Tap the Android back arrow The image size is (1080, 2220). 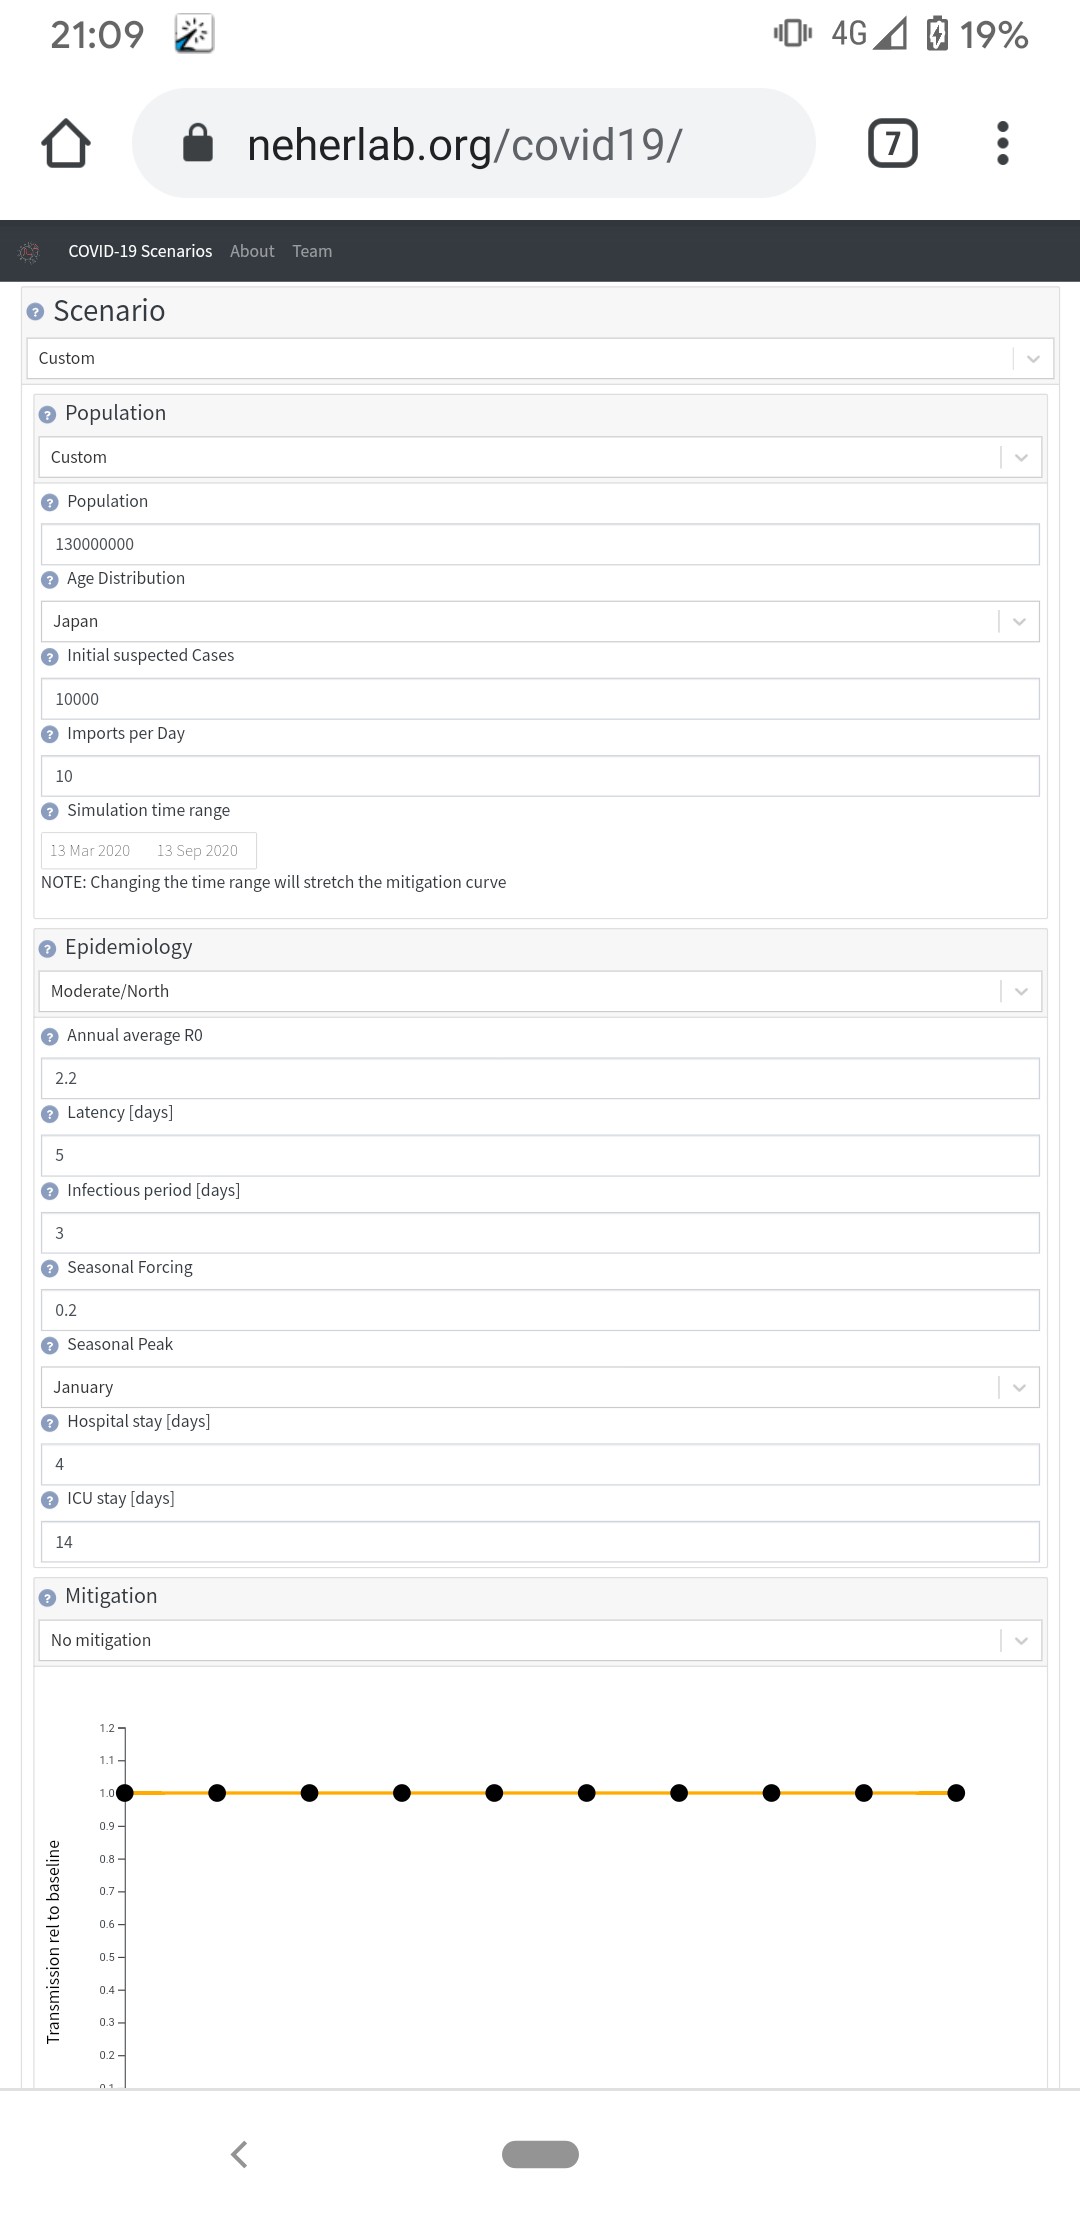[x=239, y=2154]
